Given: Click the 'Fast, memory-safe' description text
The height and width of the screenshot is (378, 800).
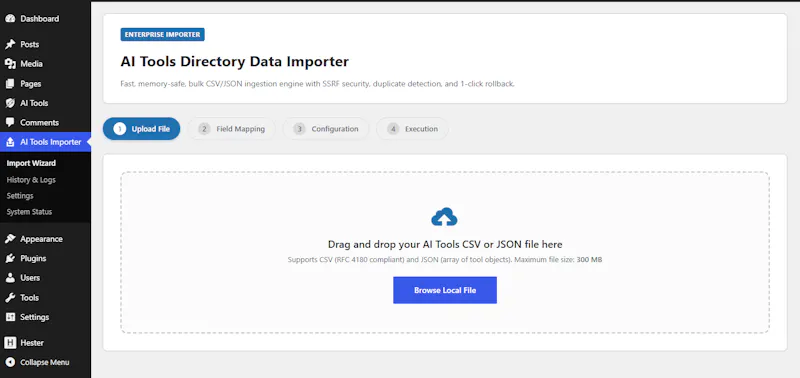Looking at the screenshot, I should tap(317, 84).
